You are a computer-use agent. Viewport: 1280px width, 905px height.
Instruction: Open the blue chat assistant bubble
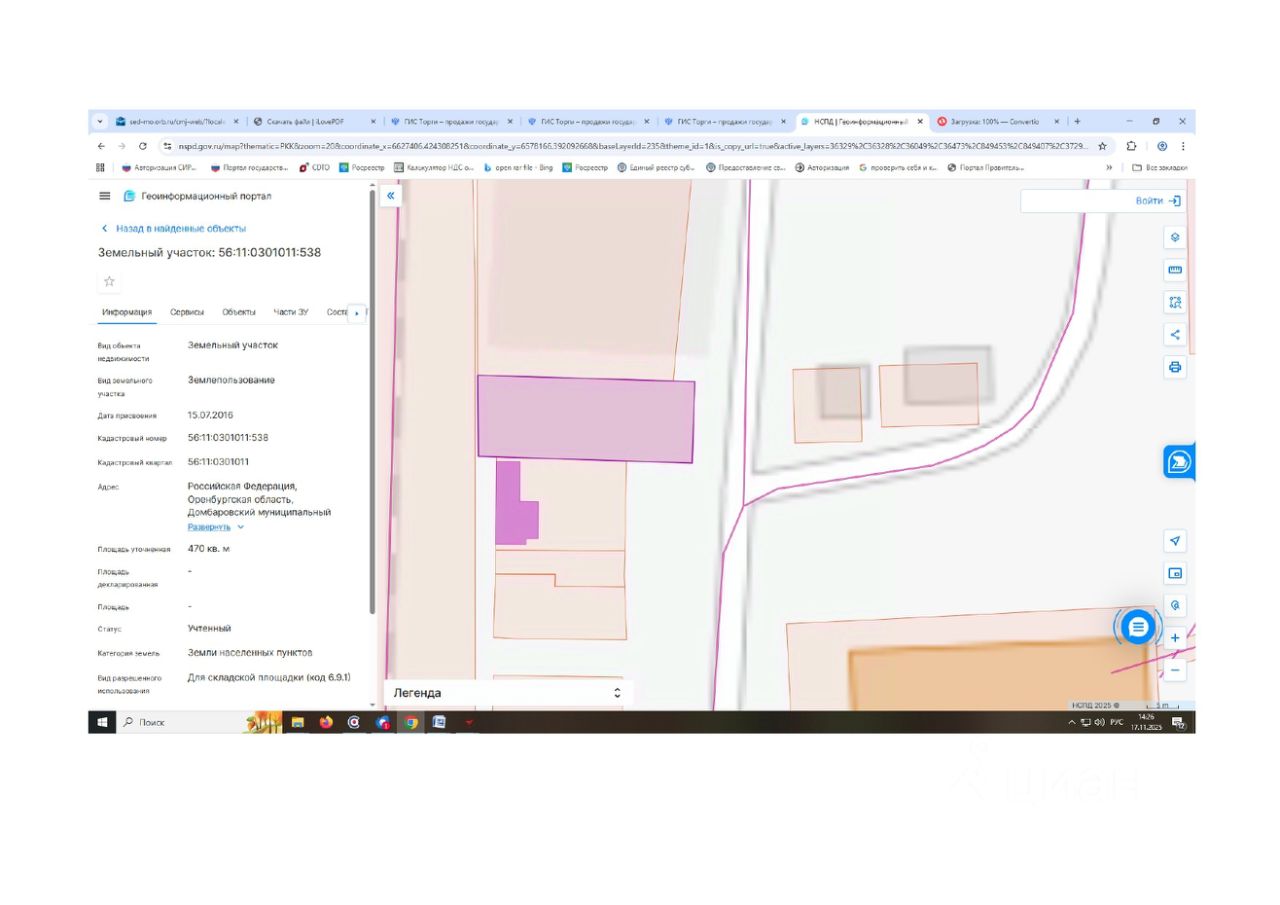(1137, 627)
